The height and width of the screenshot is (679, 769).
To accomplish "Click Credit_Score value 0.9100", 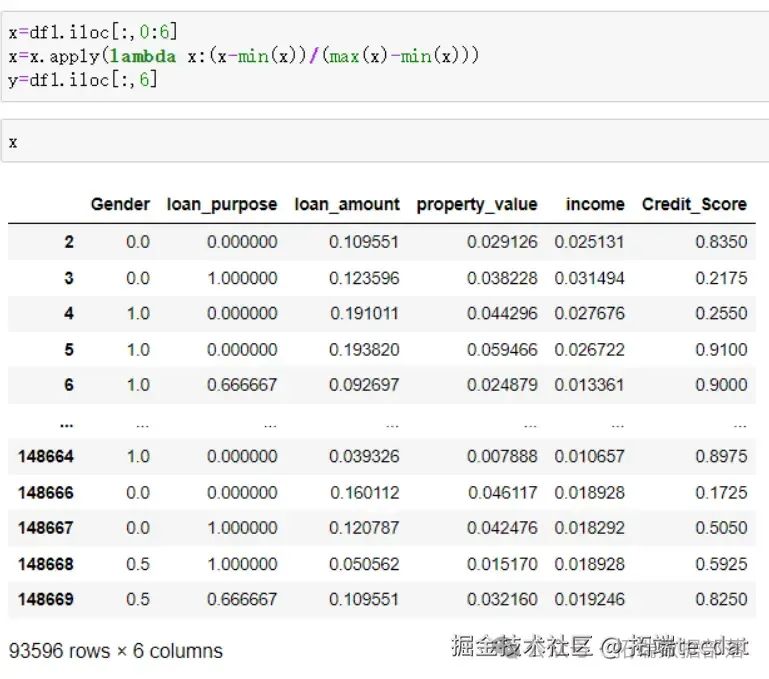I will (721, 350).
